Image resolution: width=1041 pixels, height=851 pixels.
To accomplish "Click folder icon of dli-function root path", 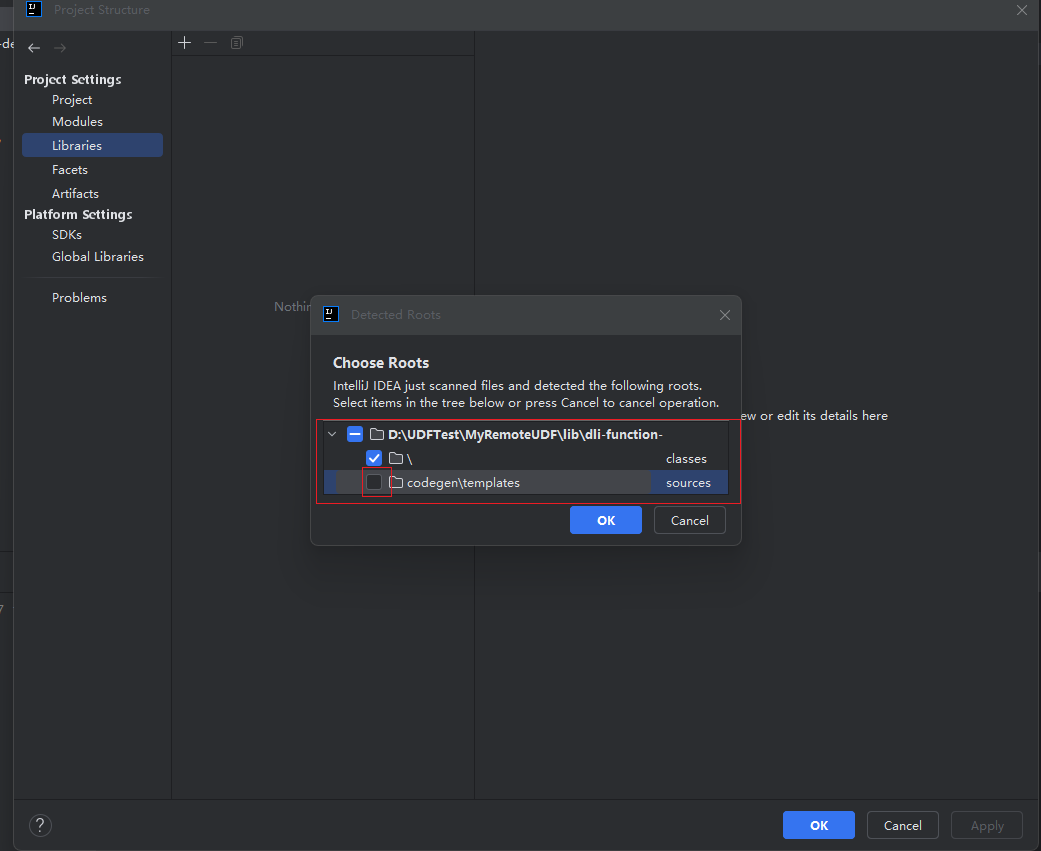I will (377, 434).
